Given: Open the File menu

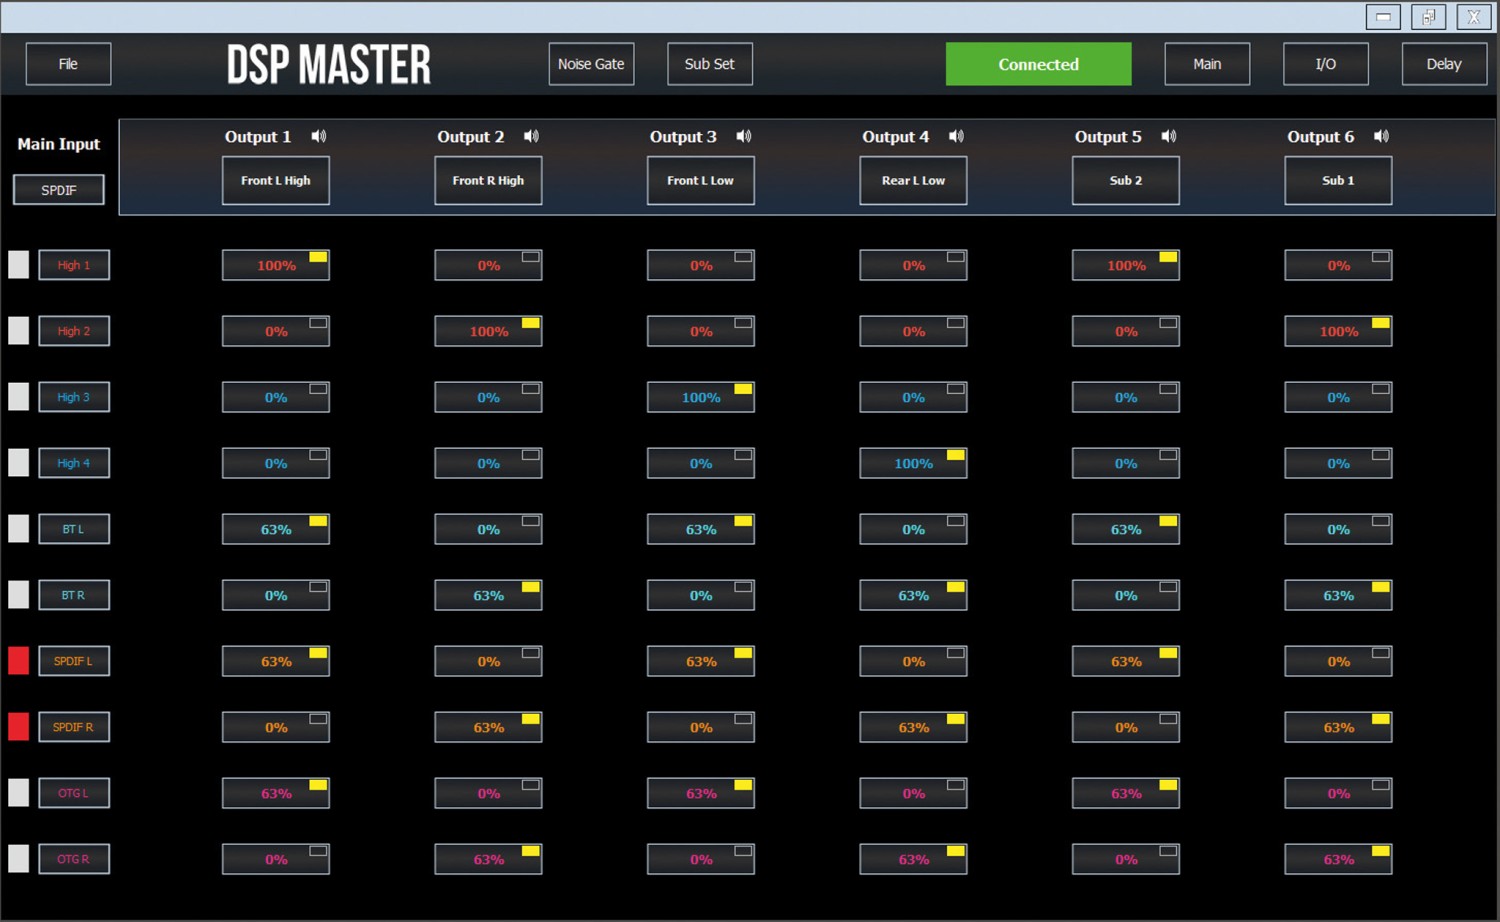Looking at the screenshot, I should [68, 64].
